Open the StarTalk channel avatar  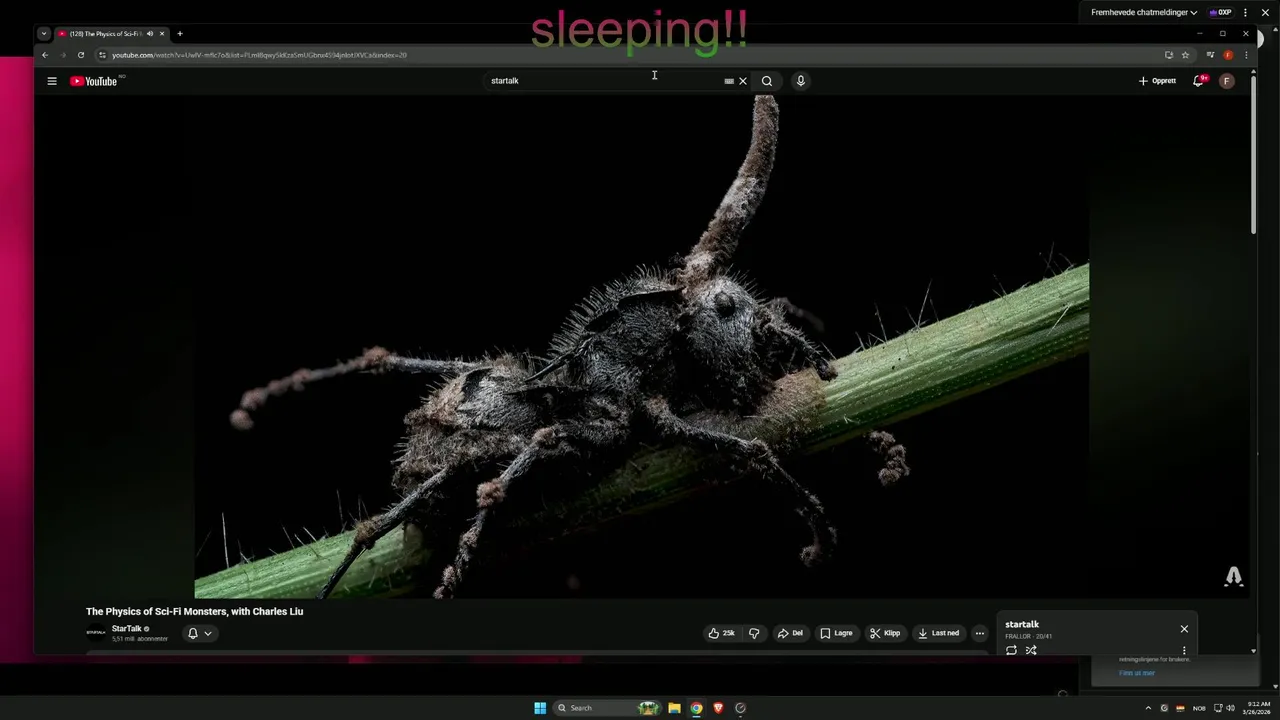[96, 632]
